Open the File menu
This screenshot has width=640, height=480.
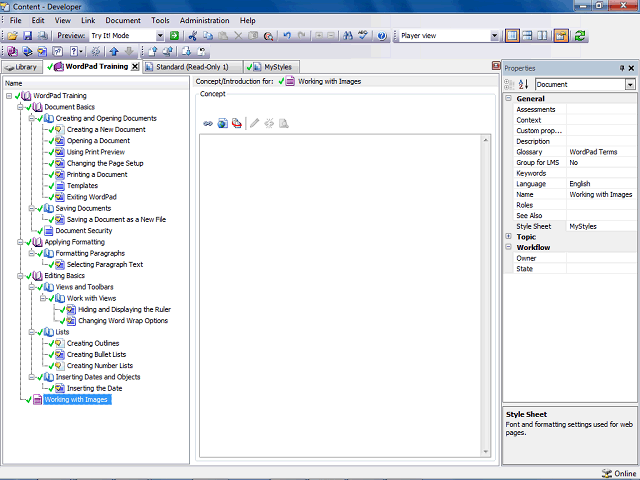point(16,20)
